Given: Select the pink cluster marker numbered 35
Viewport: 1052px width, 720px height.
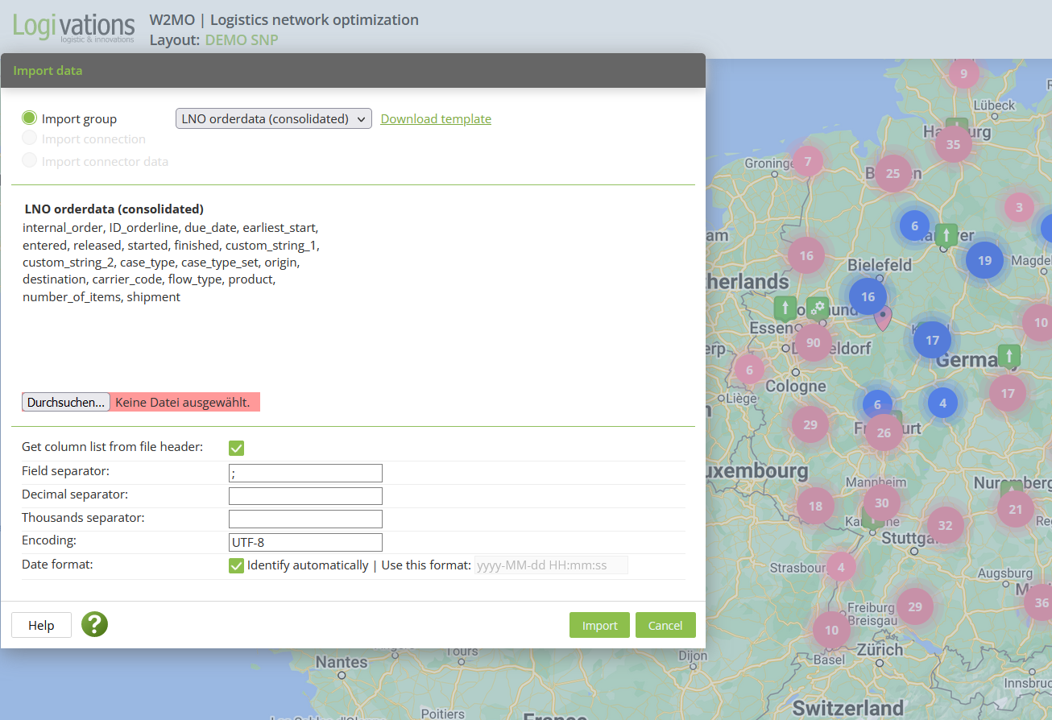Looking at the screenshot, I should click(x=953, y=144).
